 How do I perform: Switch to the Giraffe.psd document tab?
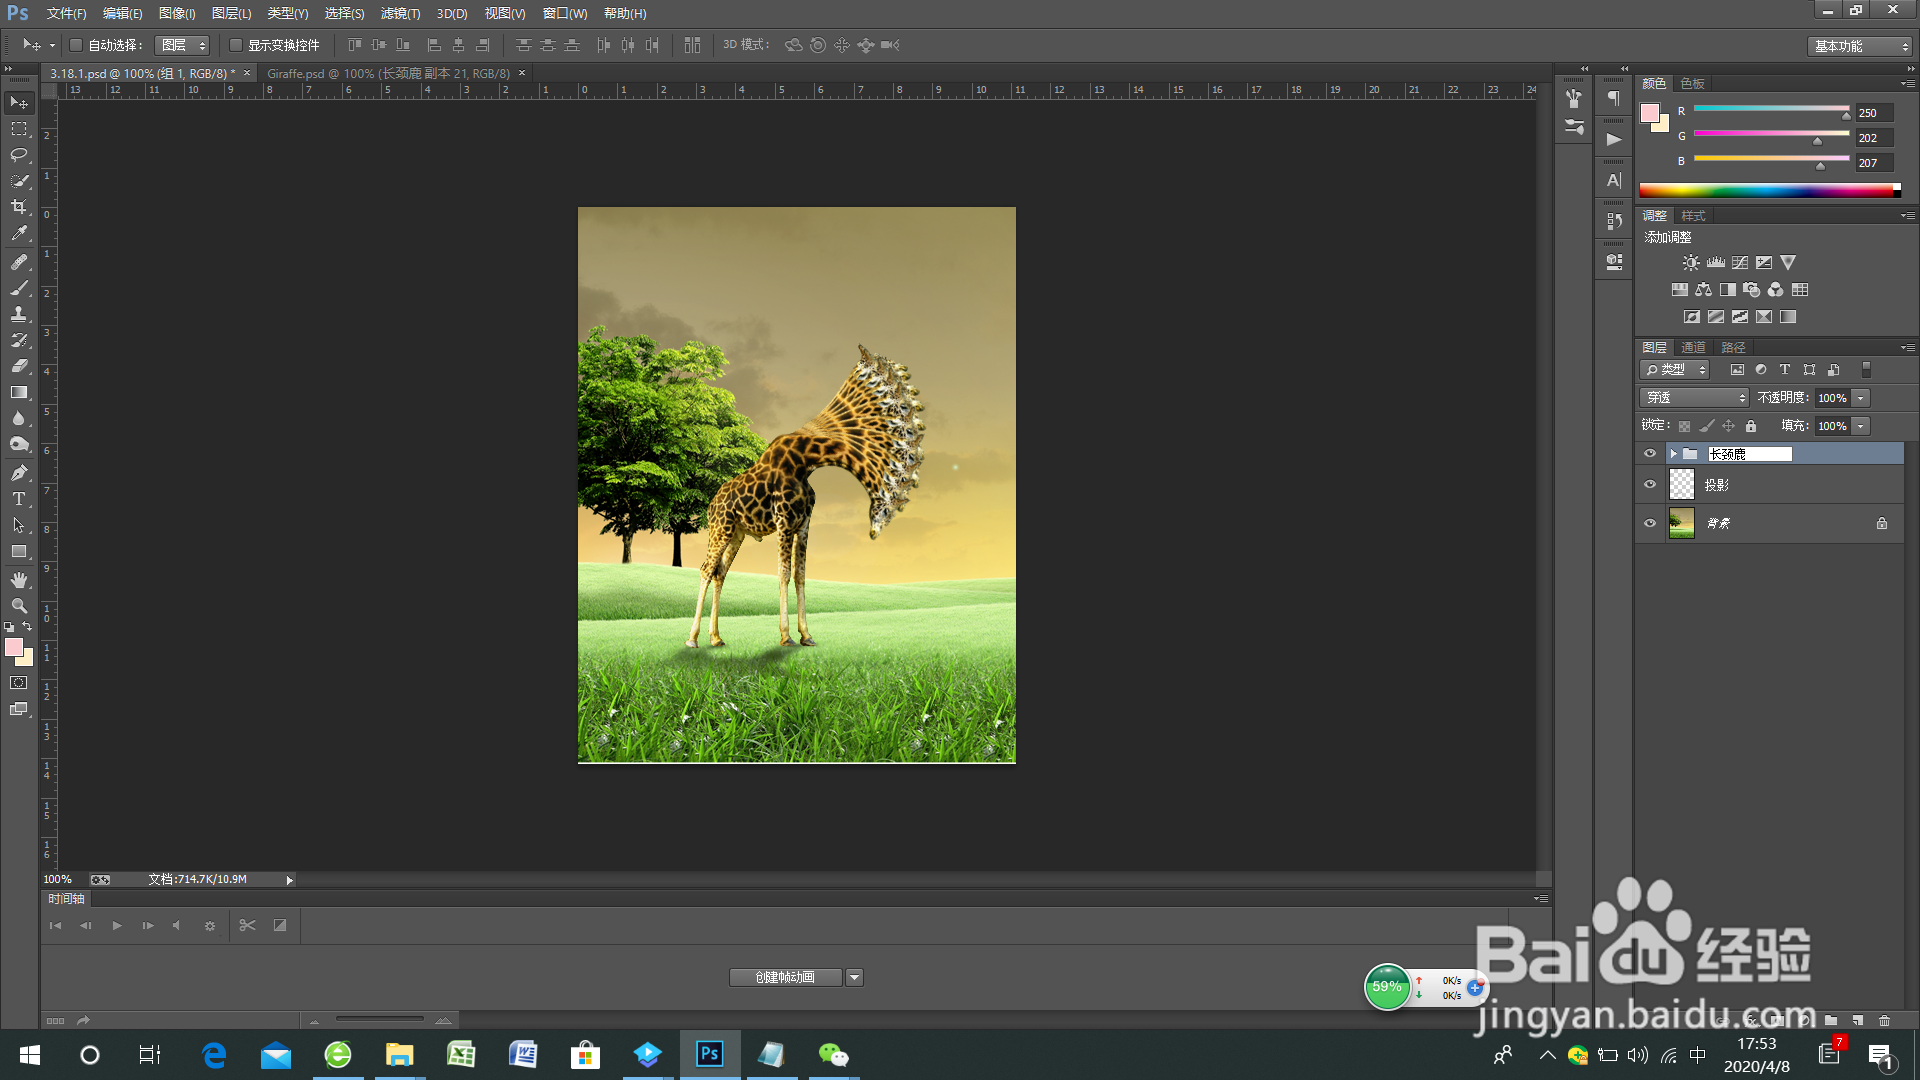388,73
